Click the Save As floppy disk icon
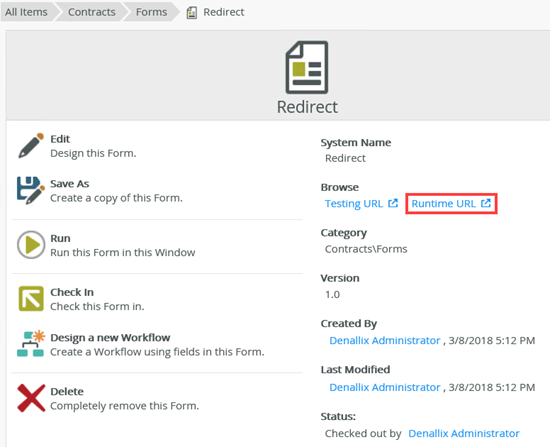Screen dimensions: 550x447 tap(31, 191)
